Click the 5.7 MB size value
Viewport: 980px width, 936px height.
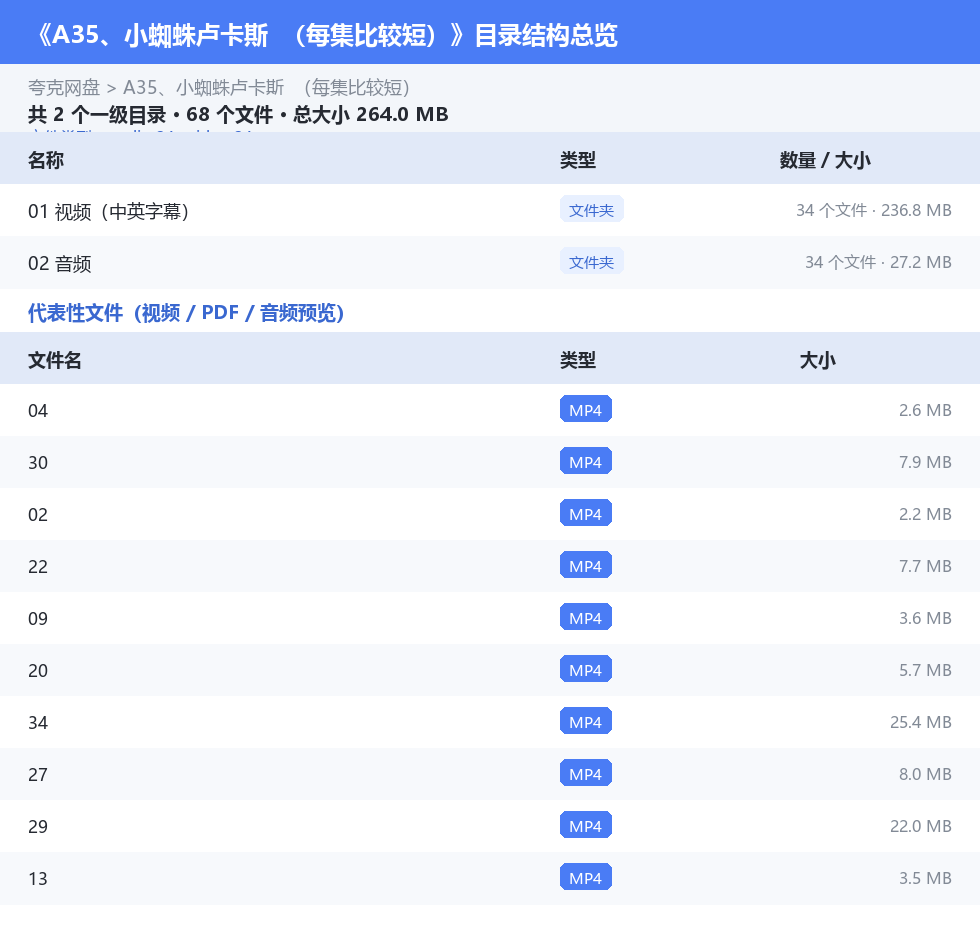coord(925,670)
